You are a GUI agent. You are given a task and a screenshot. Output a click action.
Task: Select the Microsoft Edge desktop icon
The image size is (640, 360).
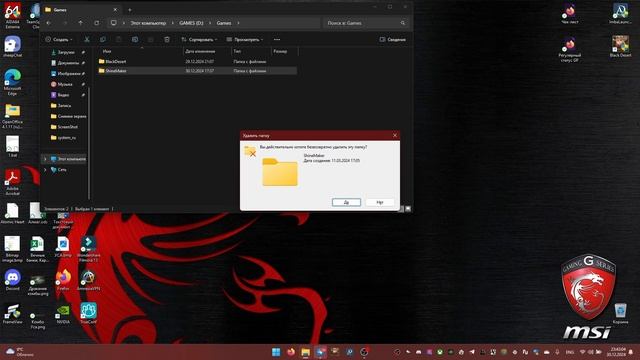point(13,82)
